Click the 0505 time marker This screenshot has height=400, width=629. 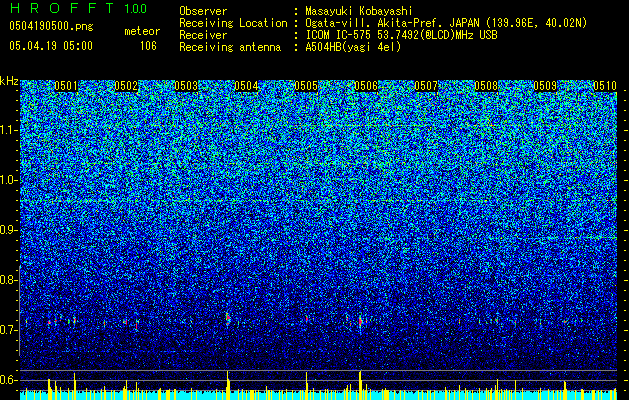(x=306, y=86)
